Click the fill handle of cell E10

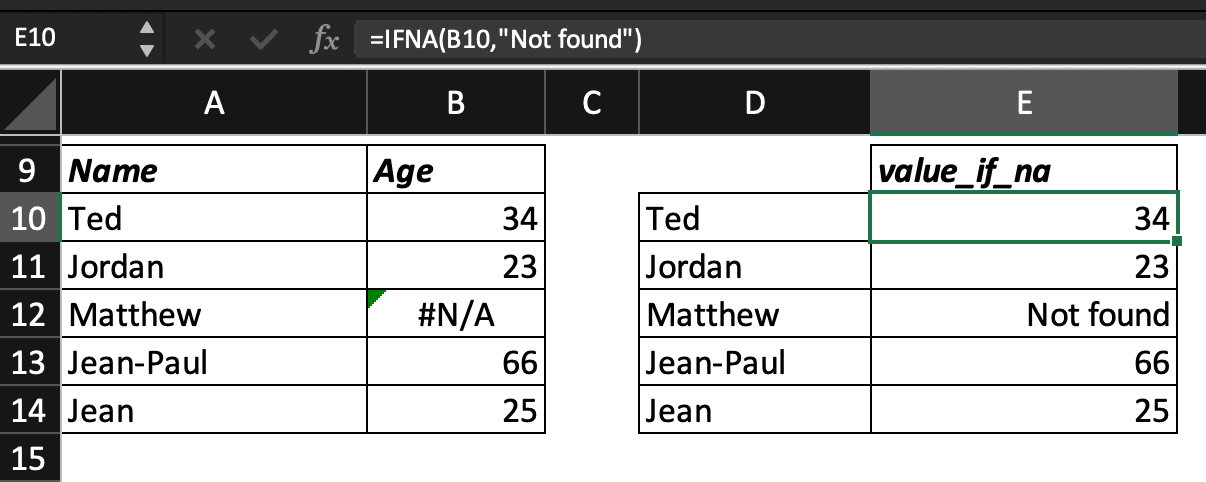[x=1177, y=241]
